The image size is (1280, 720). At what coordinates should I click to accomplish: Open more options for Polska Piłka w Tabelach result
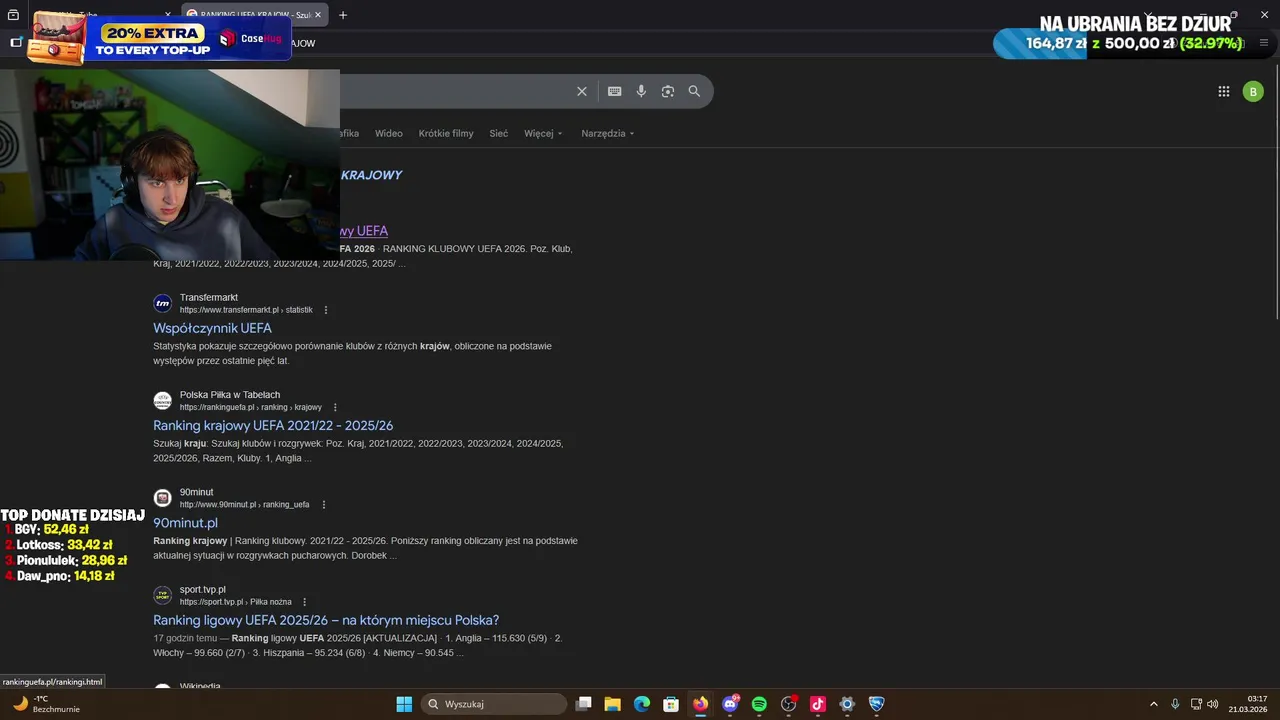(335, 407)
